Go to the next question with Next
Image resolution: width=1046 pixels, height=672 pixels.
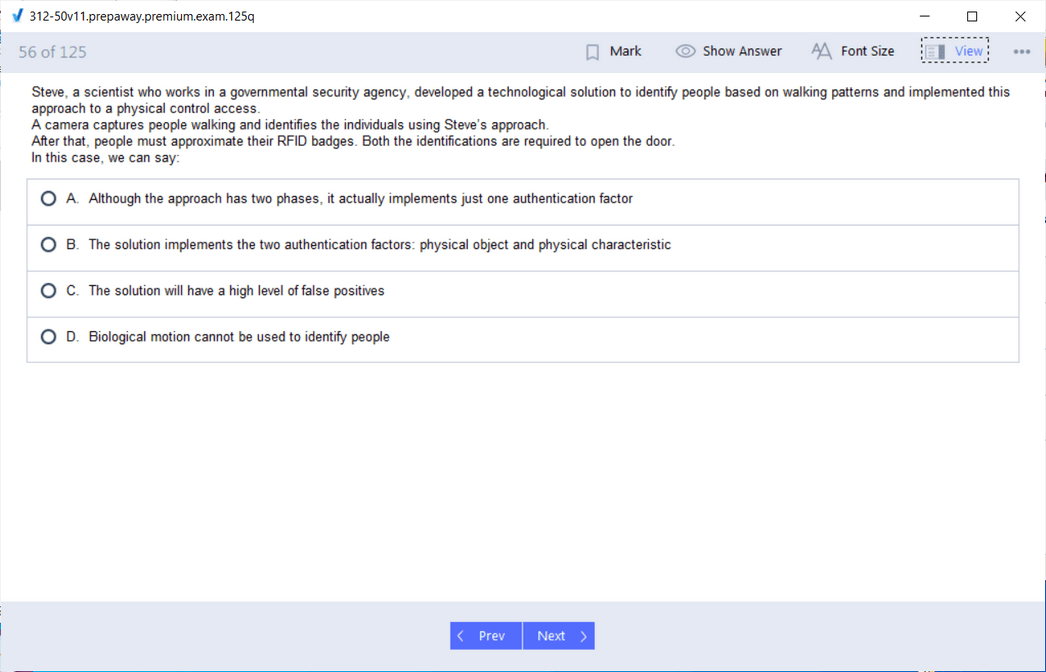click(x=559, y=636)
